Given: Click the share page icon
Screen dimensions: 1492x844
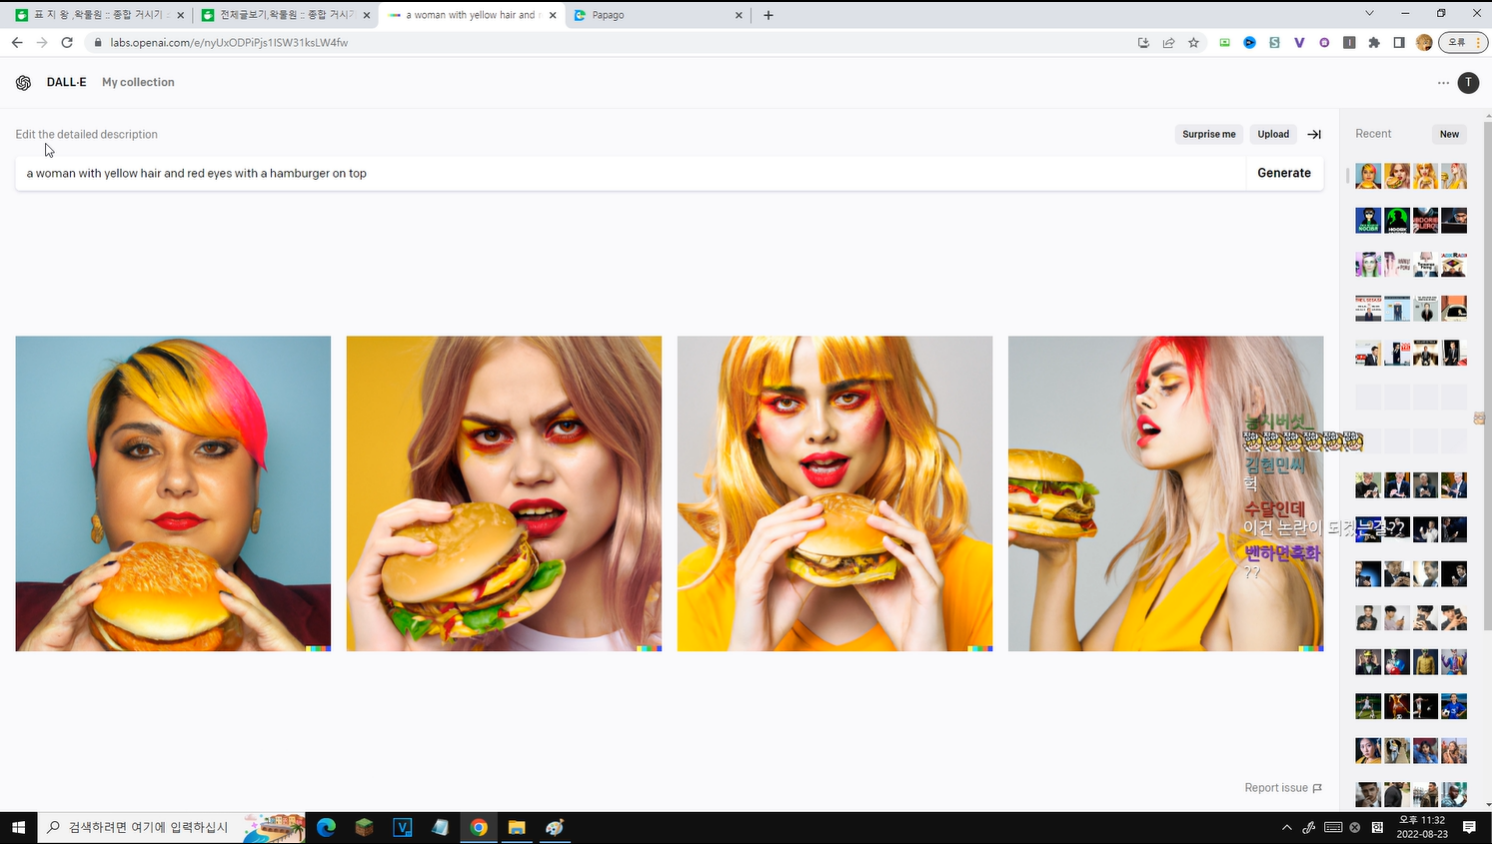Looking at the screenshot, I should point(1168,43).
